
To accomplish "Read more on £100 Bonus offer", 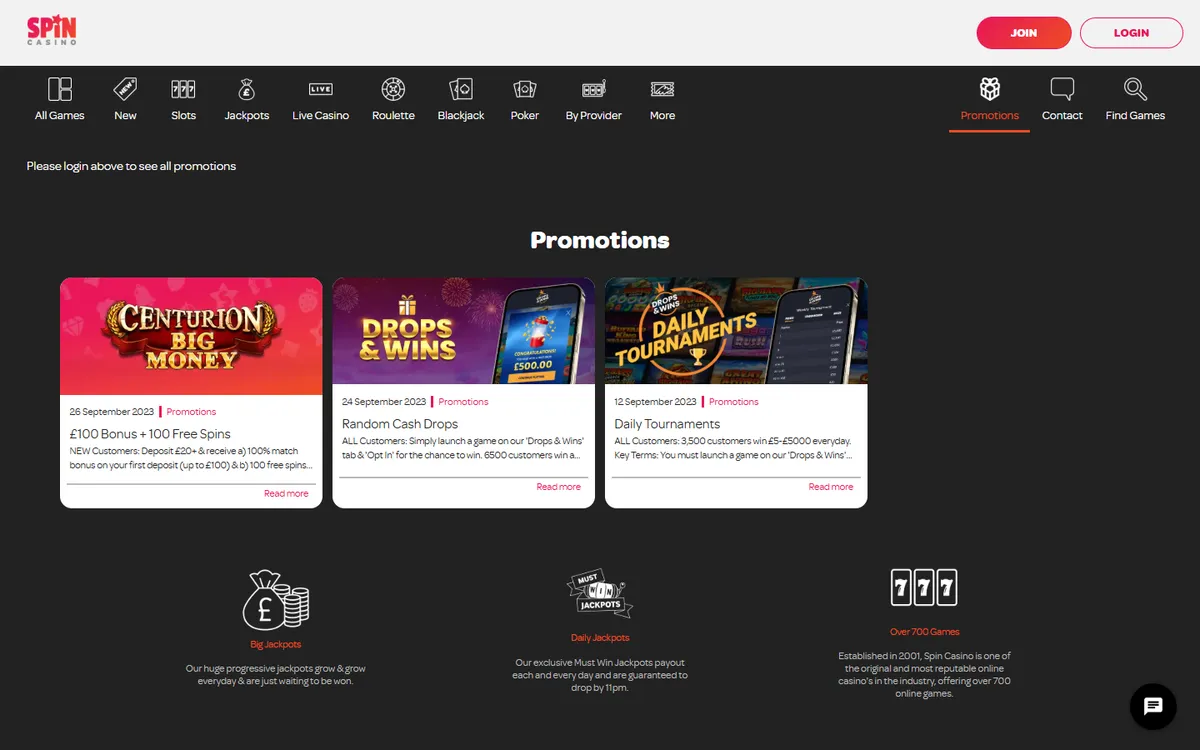I will click(x=286, y=494).
